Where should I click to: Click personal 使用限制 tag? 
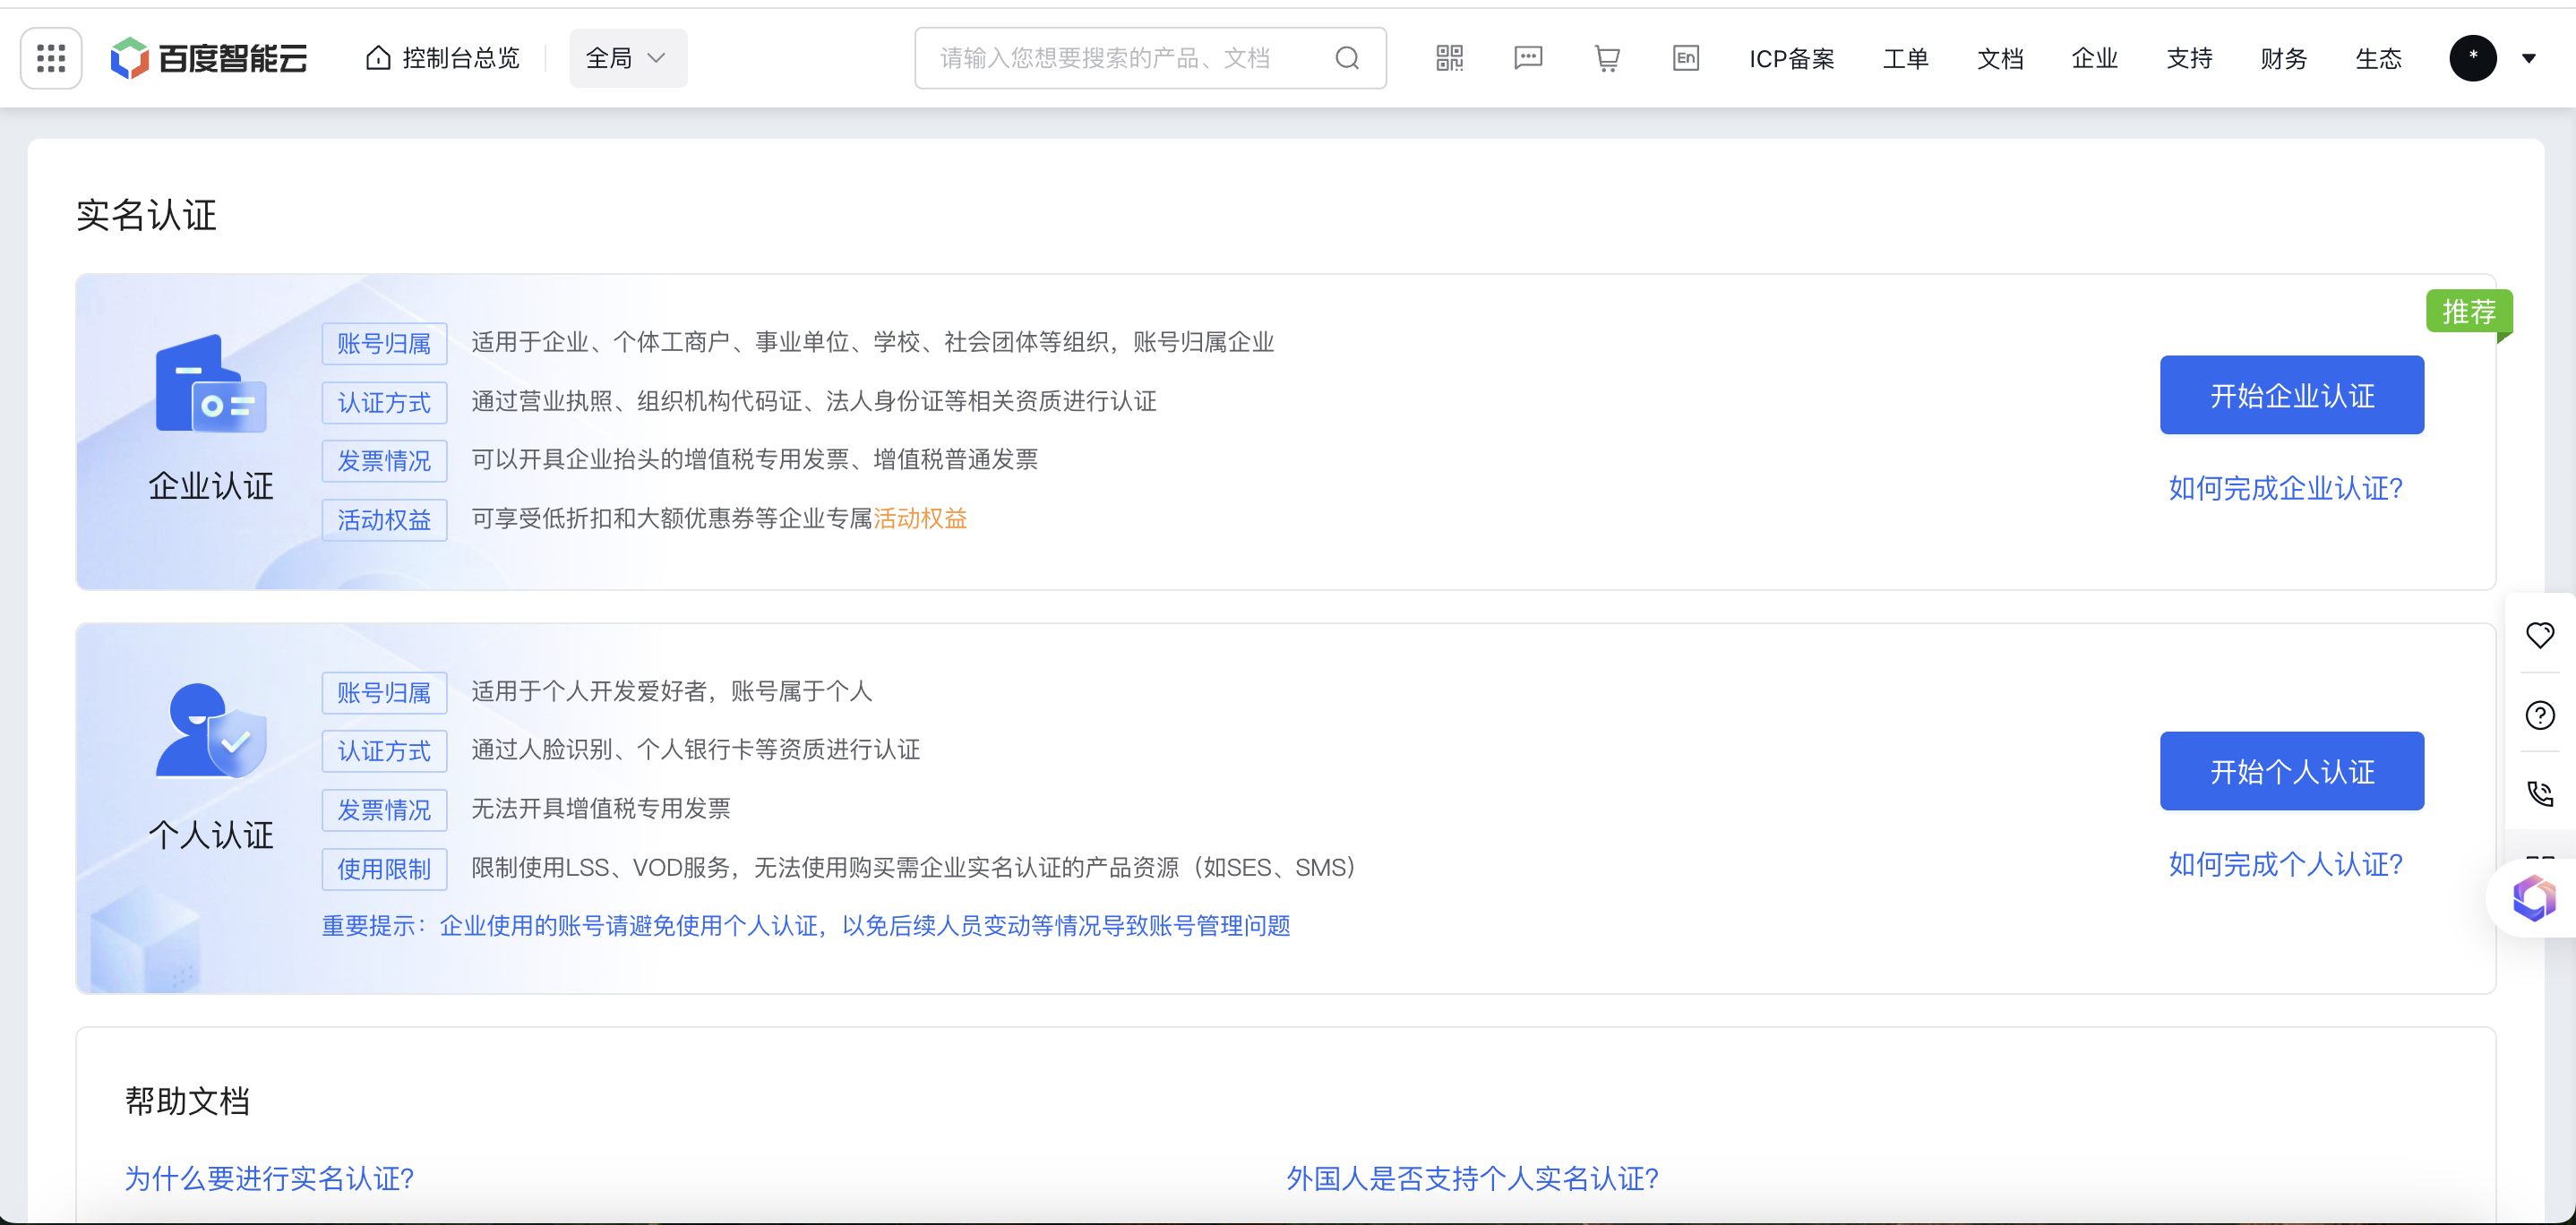click(384, 869)
